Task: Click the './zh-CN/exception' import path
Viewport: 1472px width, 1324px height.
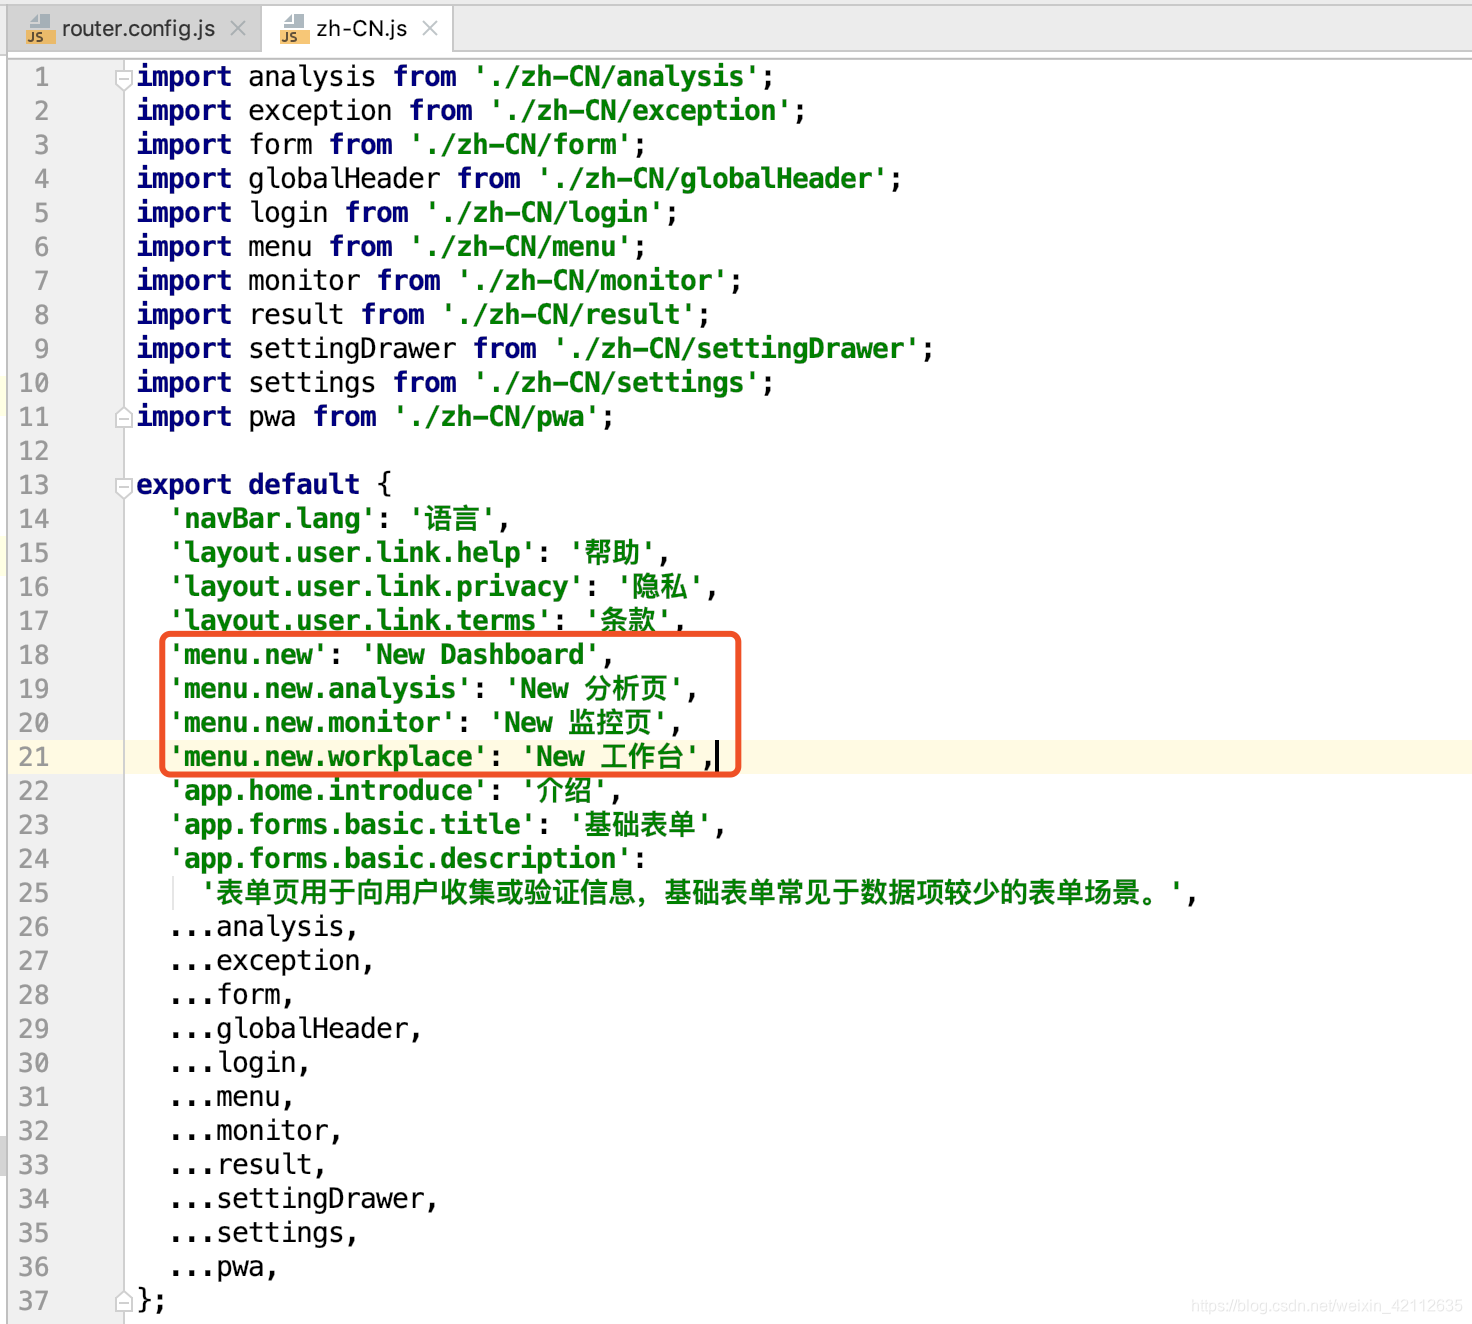Action: (x=640, y=111)
